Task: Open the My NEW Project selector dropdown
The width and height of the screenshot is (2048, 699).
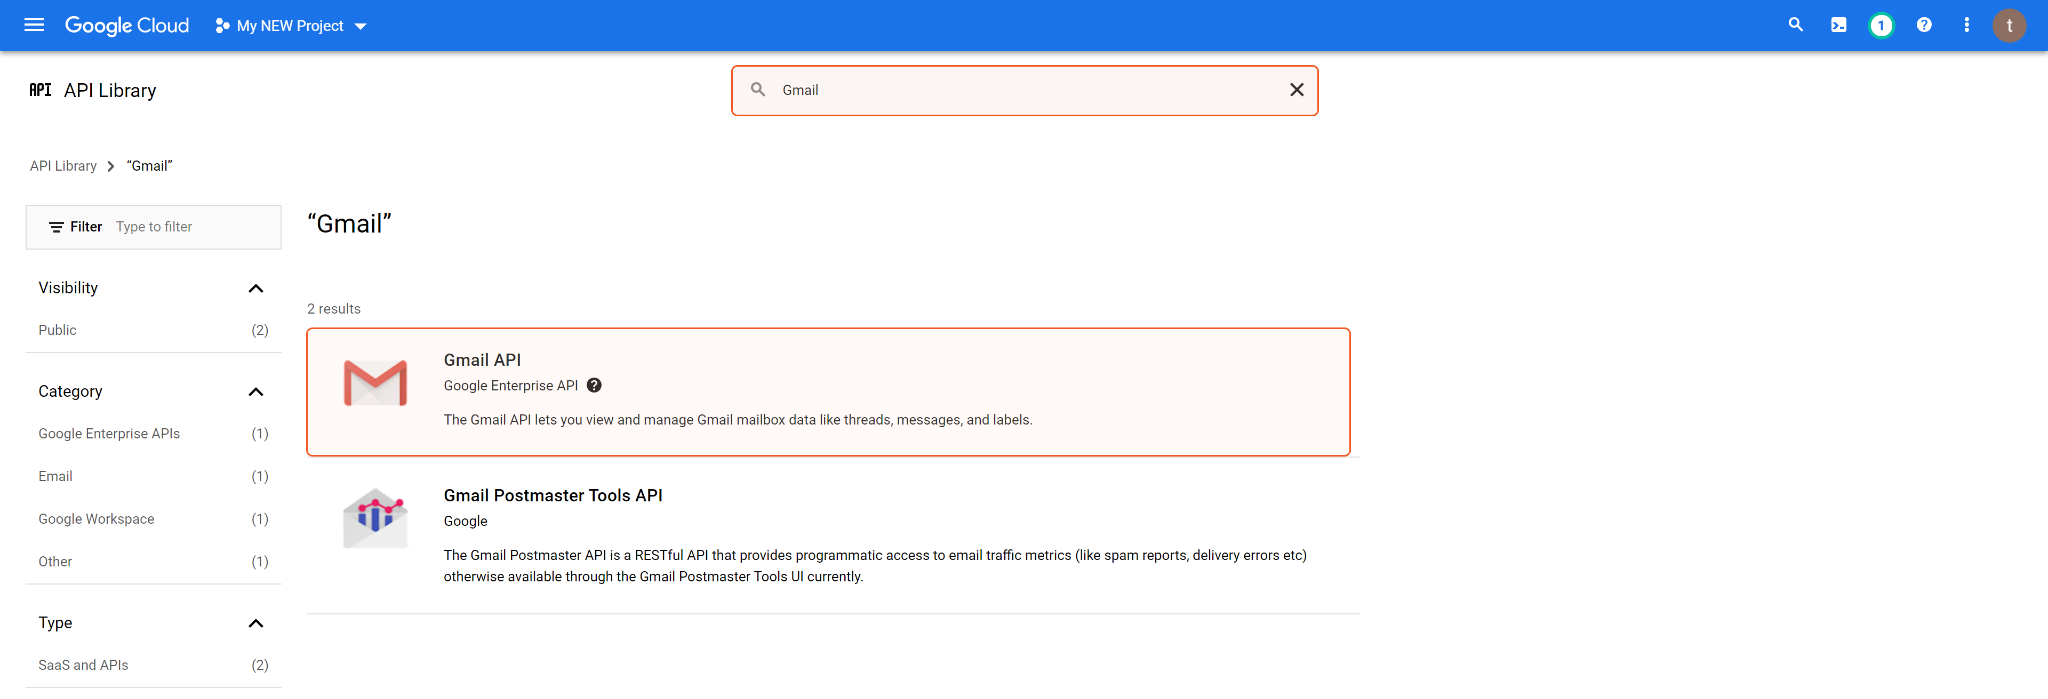Action: (x=291, y=26)
